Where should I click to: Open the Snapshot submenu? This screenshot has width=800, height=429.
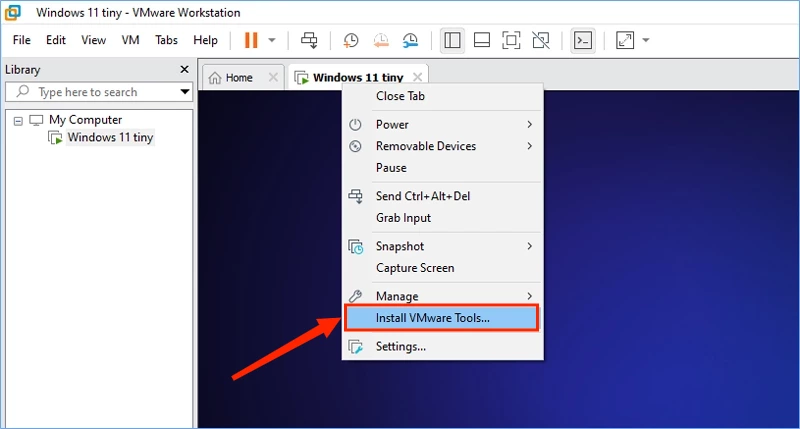coord(442,246)
